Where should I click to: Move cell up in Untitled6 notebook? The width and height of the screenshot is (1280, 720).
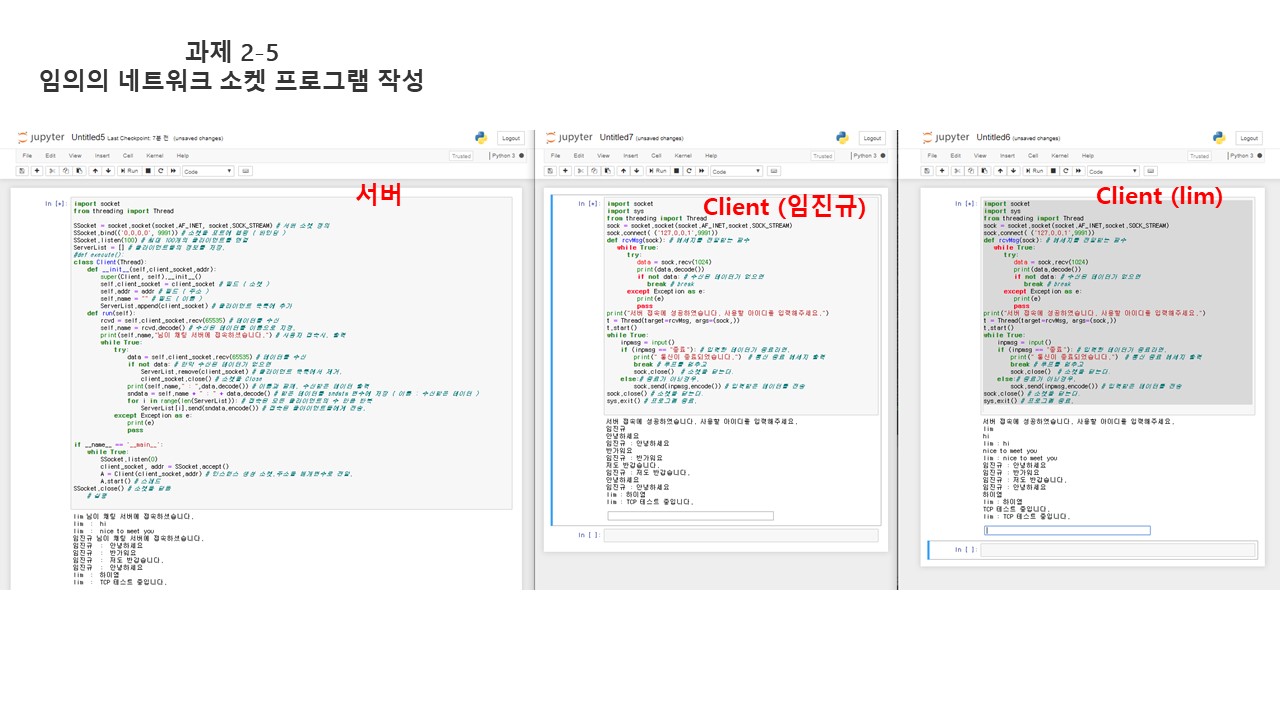[1000, 171]
